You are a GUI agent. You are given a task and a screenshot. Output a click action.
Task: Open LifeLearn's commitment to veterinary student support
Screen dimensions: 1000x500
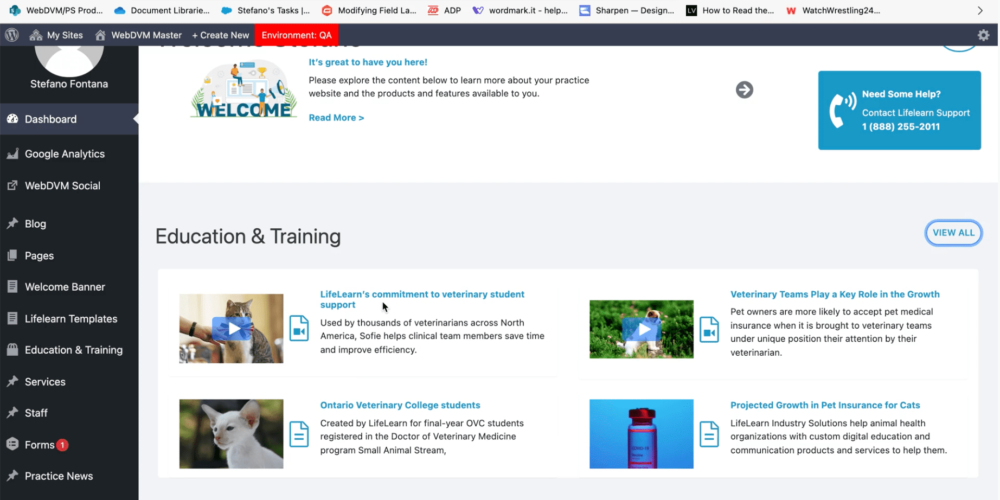pos(422,300)
